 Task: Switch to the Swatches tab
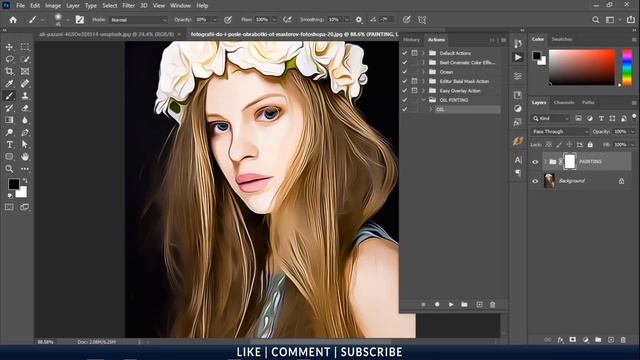[562, 39]
